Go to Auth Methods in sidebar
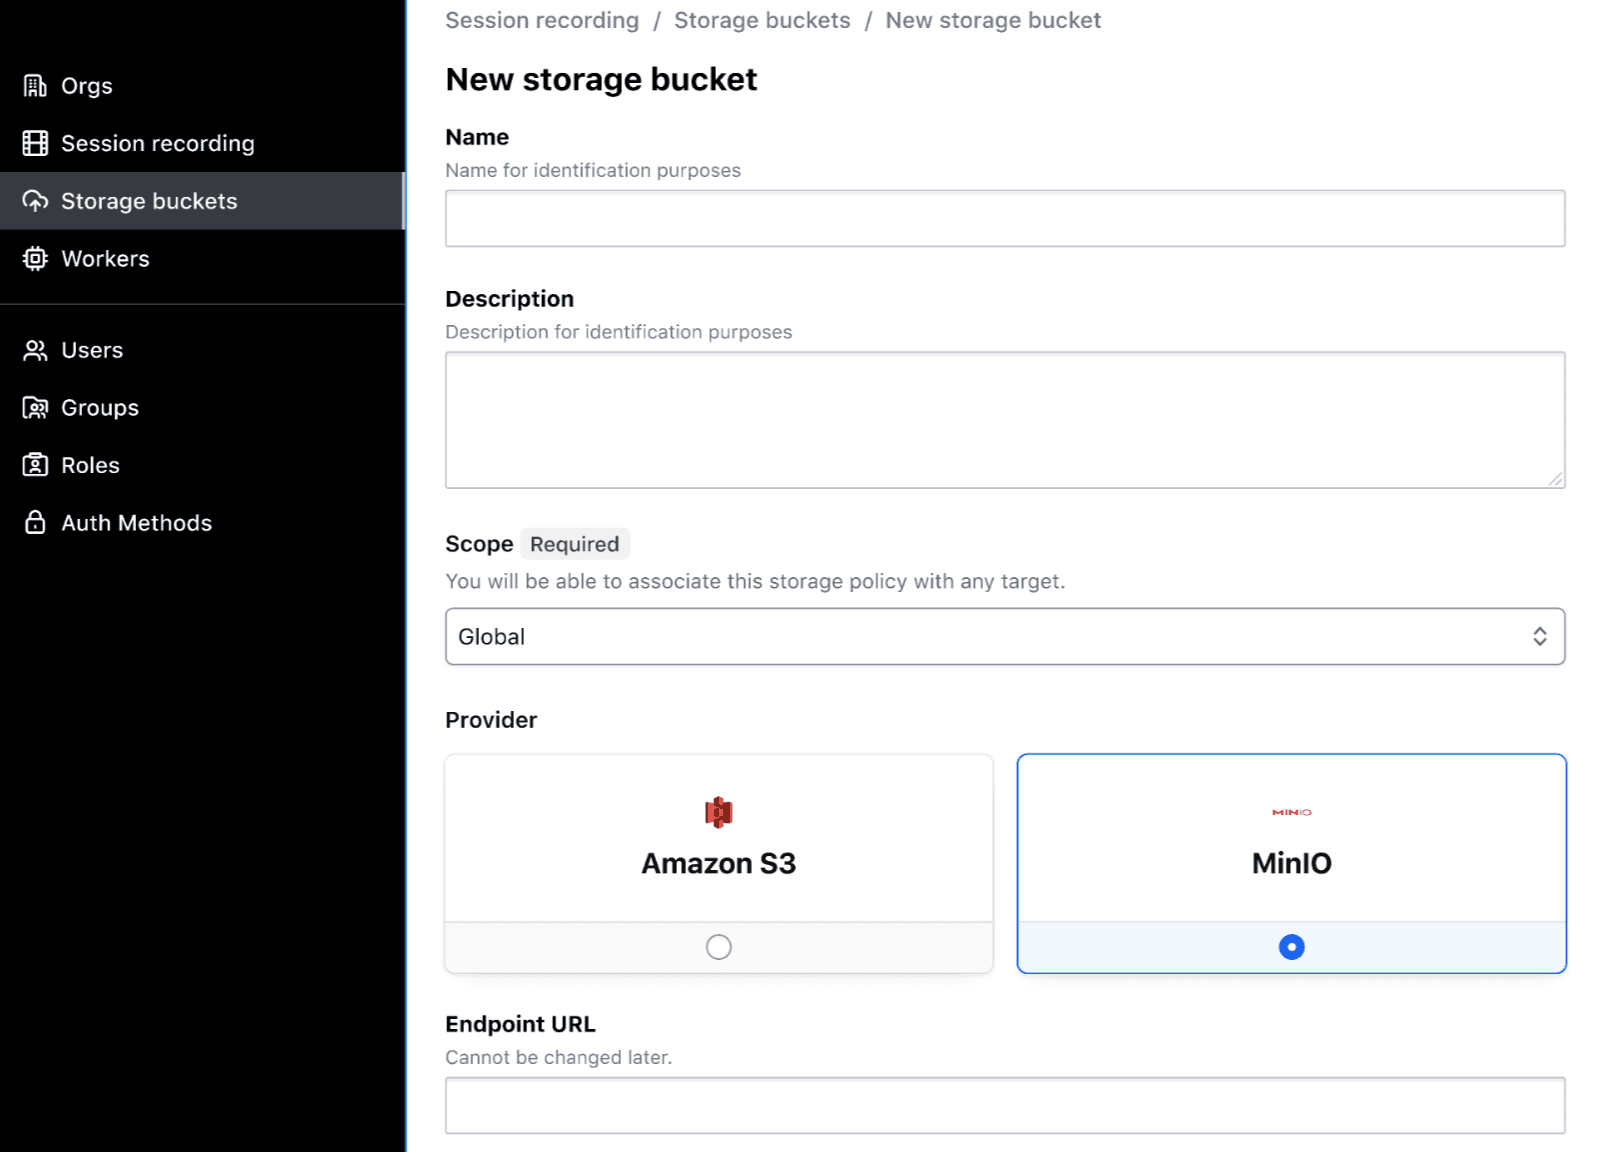This screenshot has width=1598, height=1152. (x=136, y=523)
